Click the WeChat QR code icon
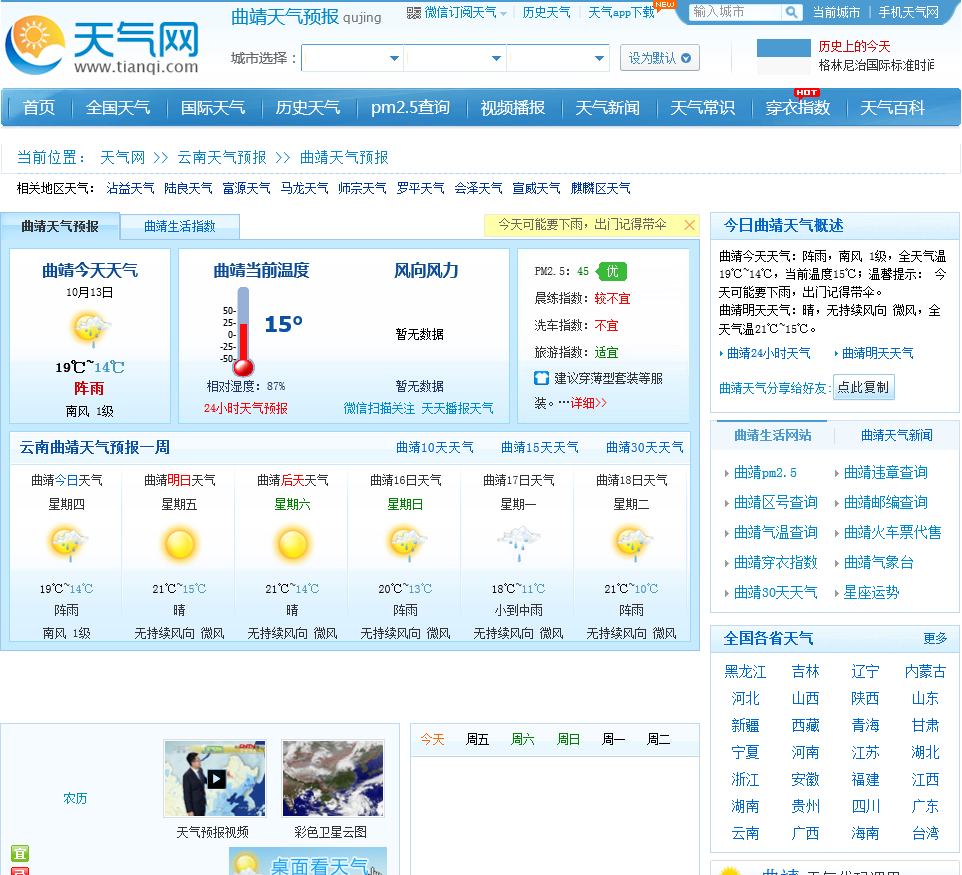962x875 pixels. (x=414, y=13)
